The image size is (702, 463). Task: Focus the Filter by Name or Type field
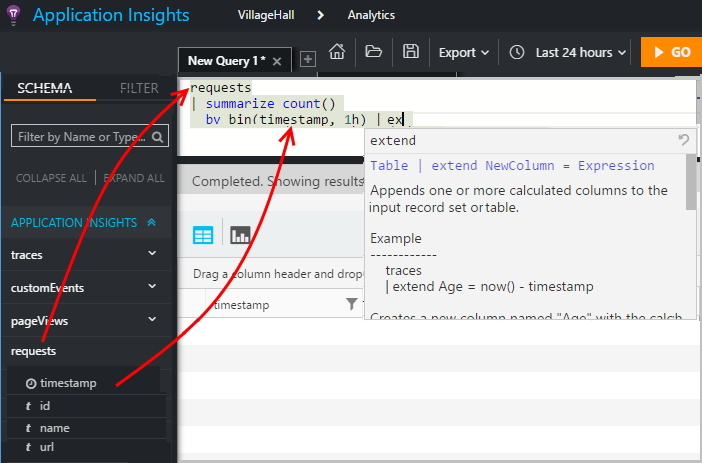(90, 136)
